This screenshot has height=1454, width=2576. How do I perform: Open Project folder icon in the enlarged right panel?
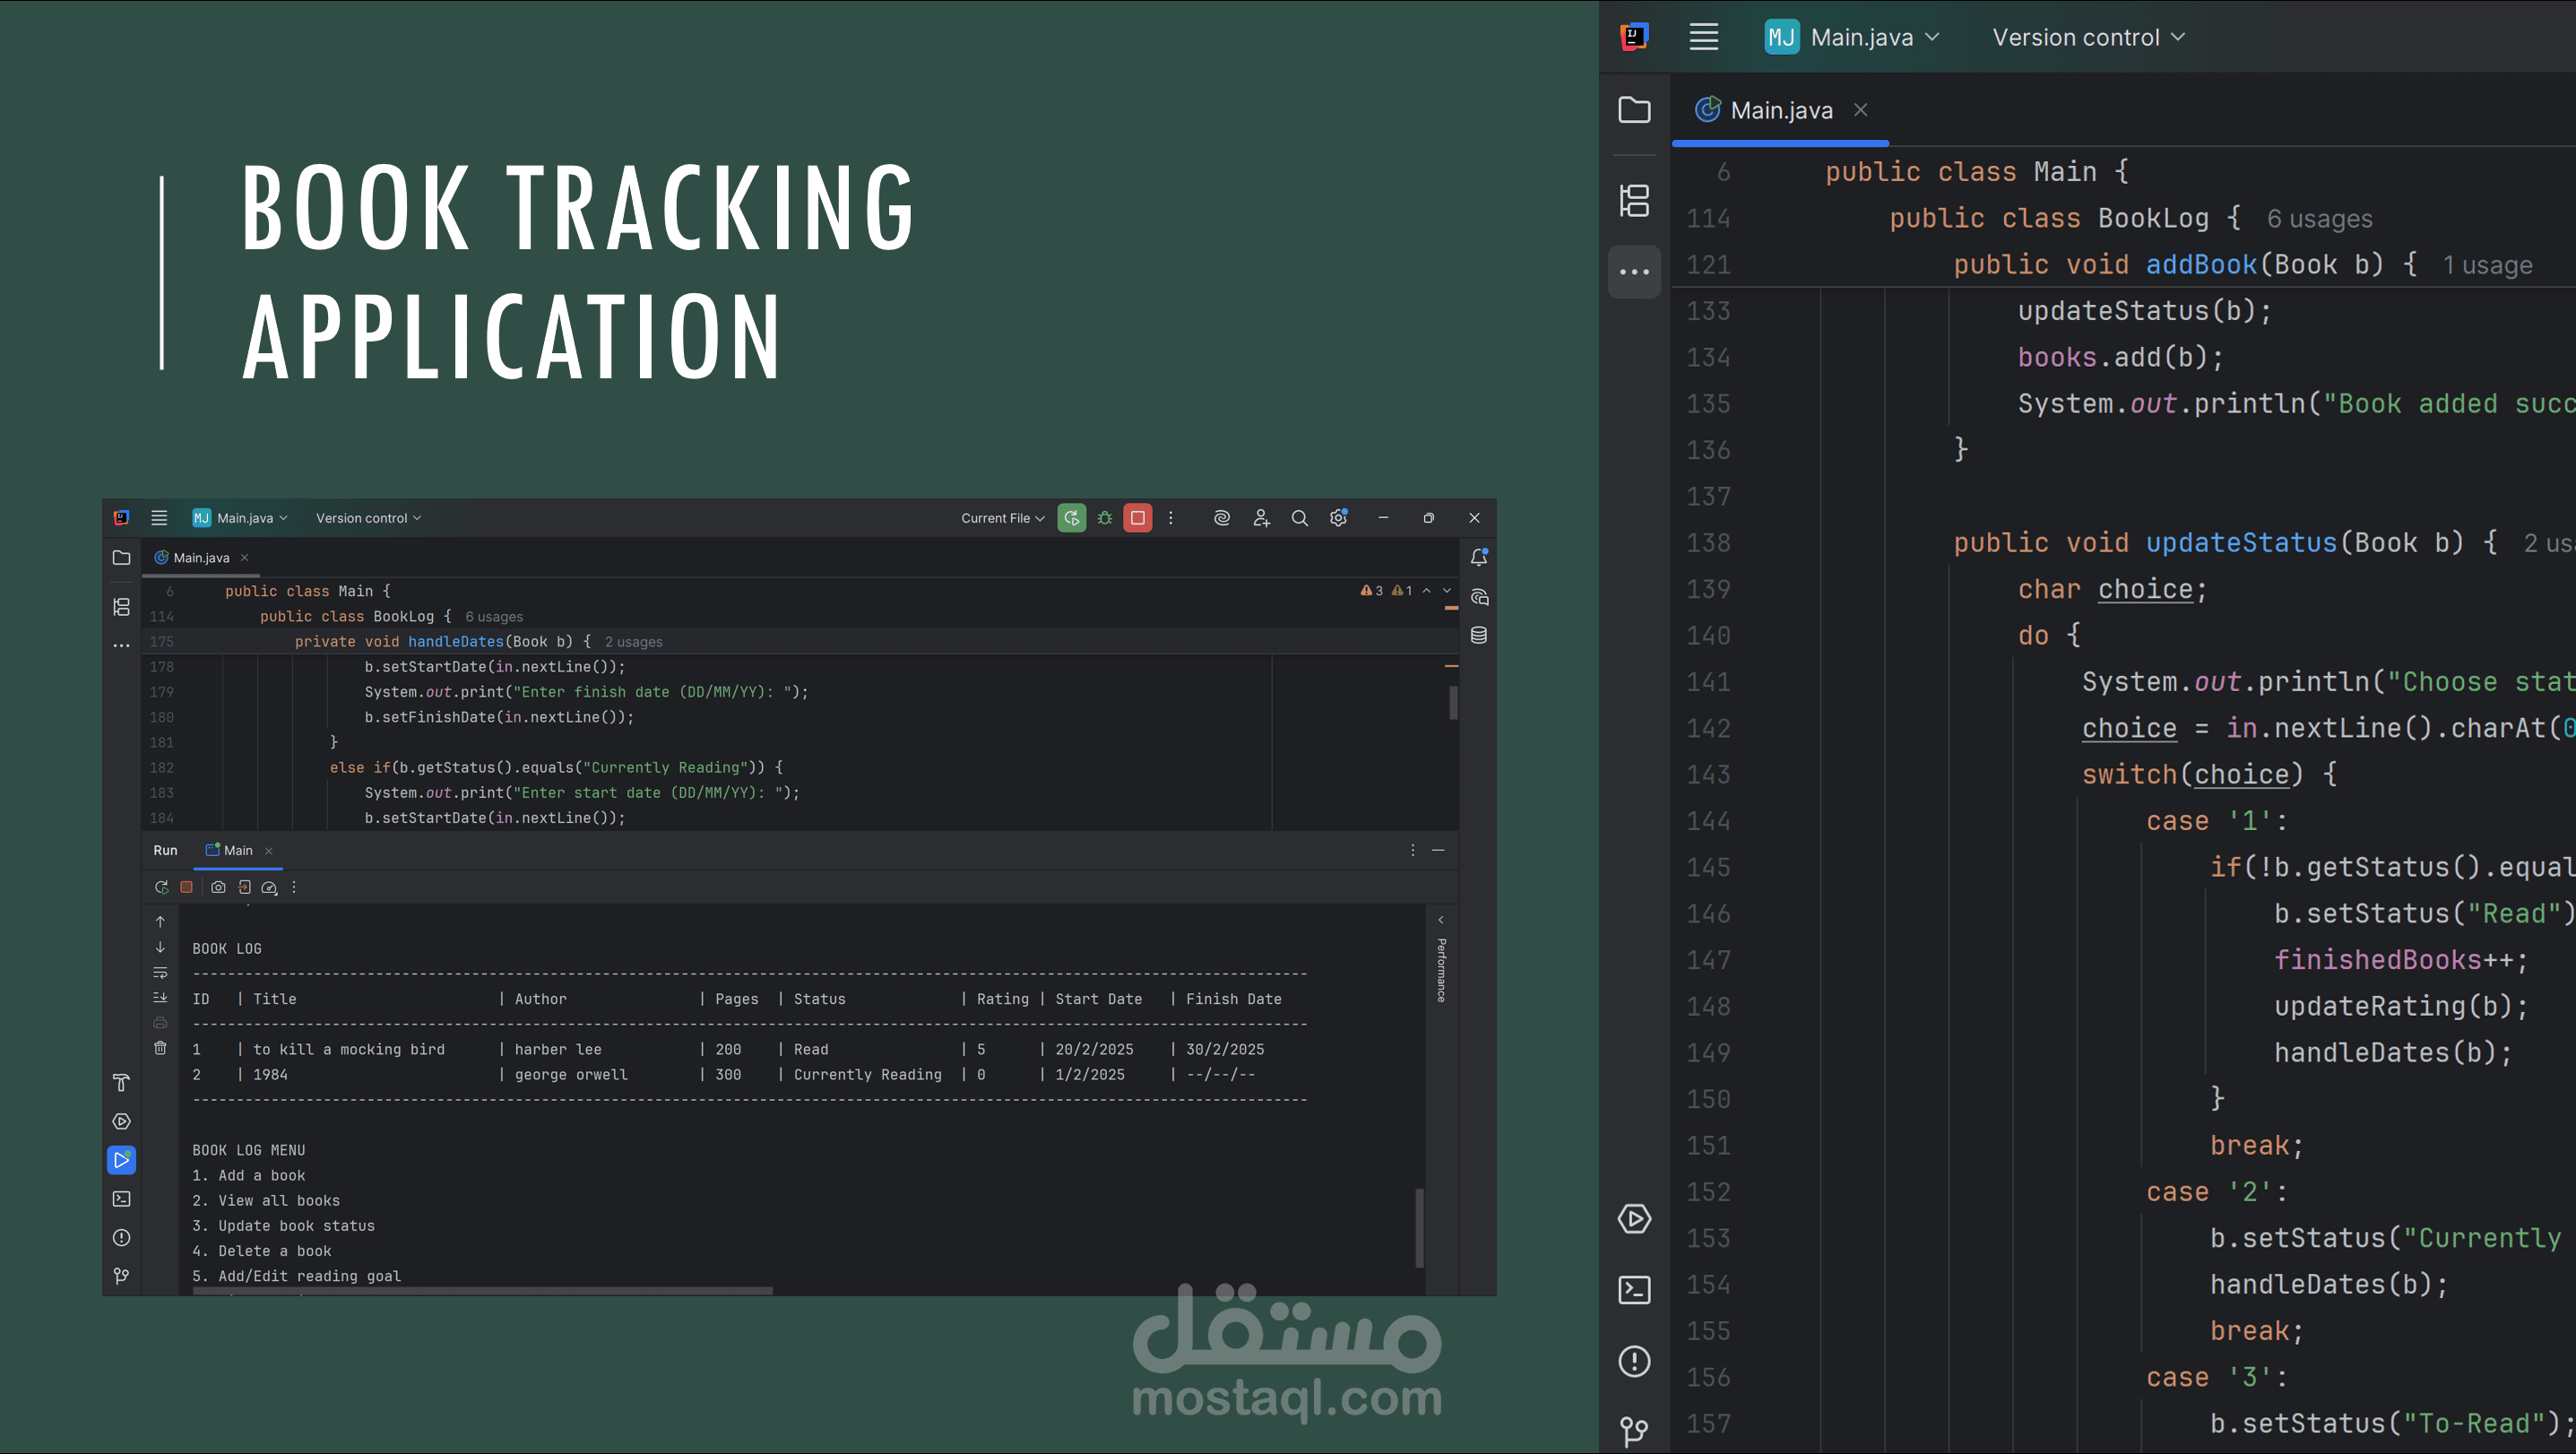(1634, 110)
